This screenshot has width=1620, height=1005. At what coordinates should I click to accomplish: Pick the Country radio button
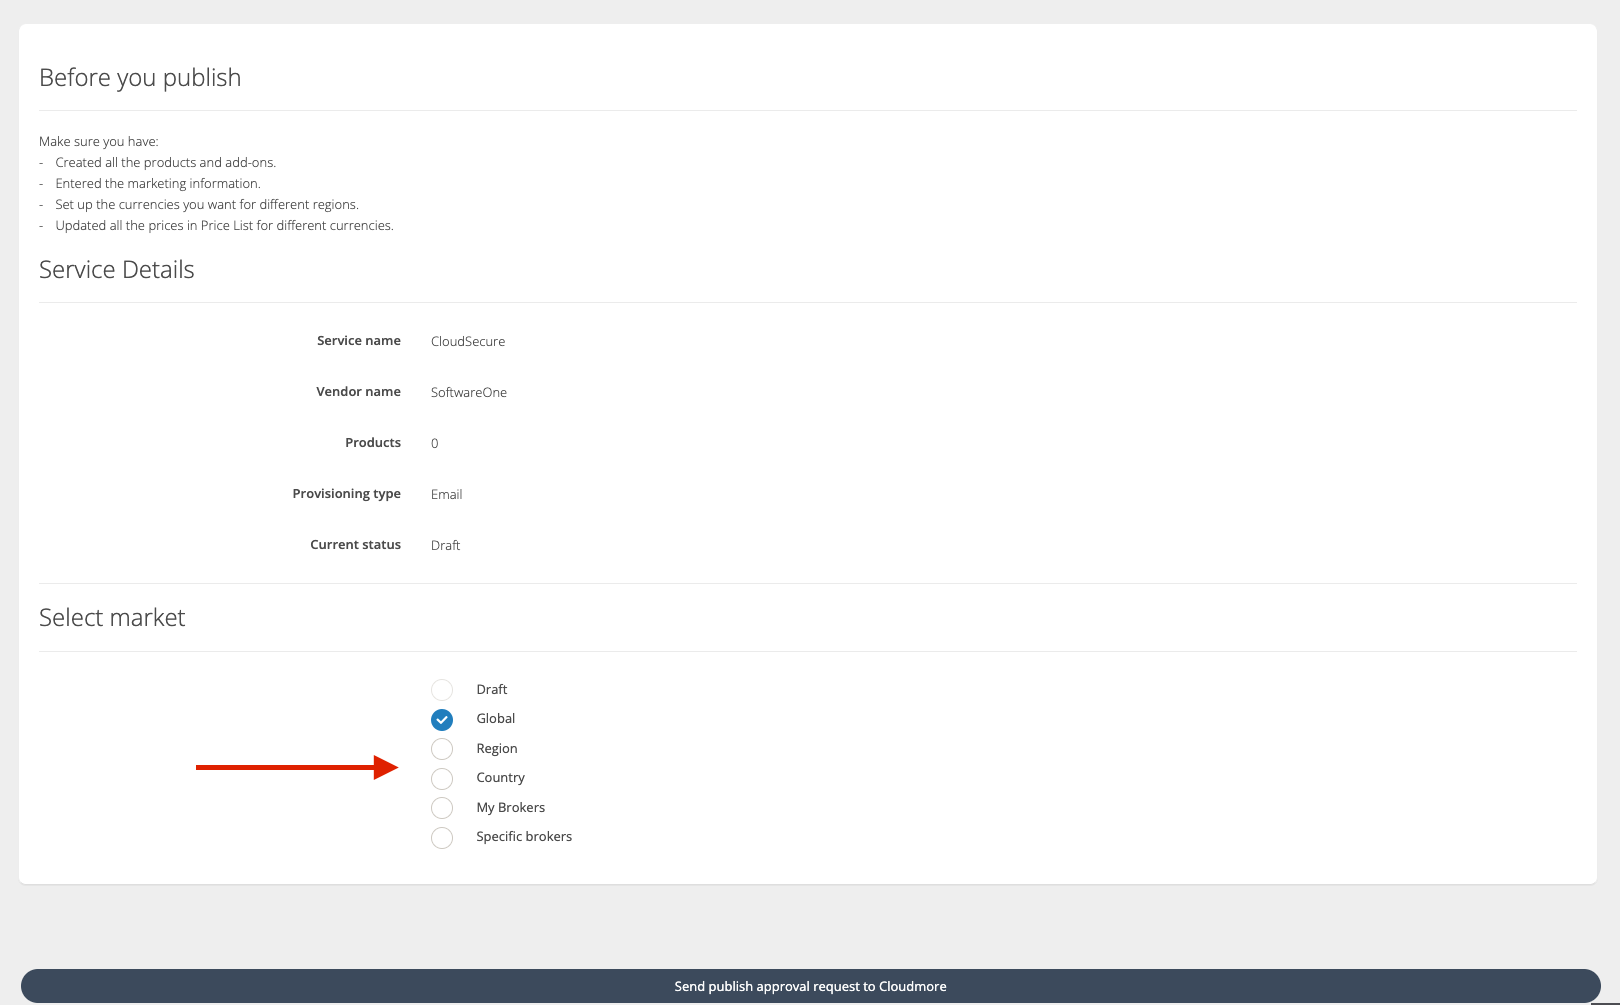point(442,779)
